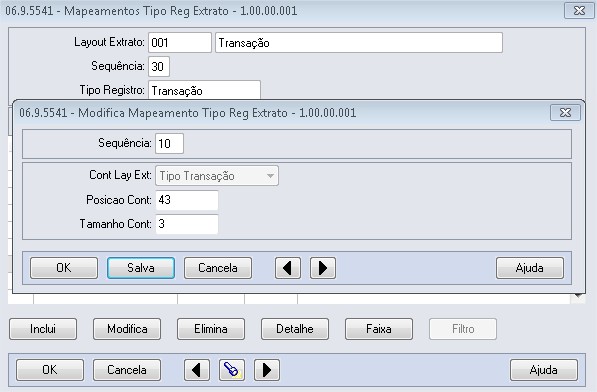Cancel the Modifica Mapeamento dialog
This screenshot has height=392, width=597.
pos(218,268)
